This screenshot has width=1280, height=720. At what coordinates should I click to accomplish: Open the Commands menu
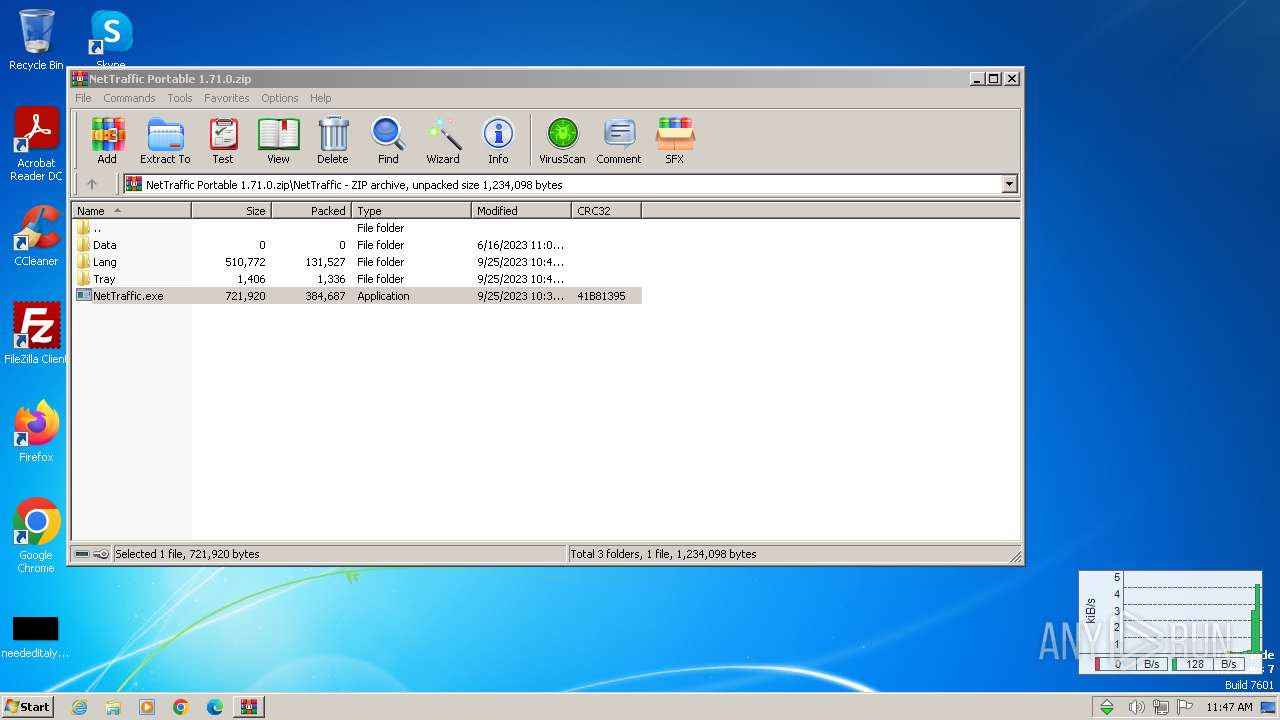(129, 98)
